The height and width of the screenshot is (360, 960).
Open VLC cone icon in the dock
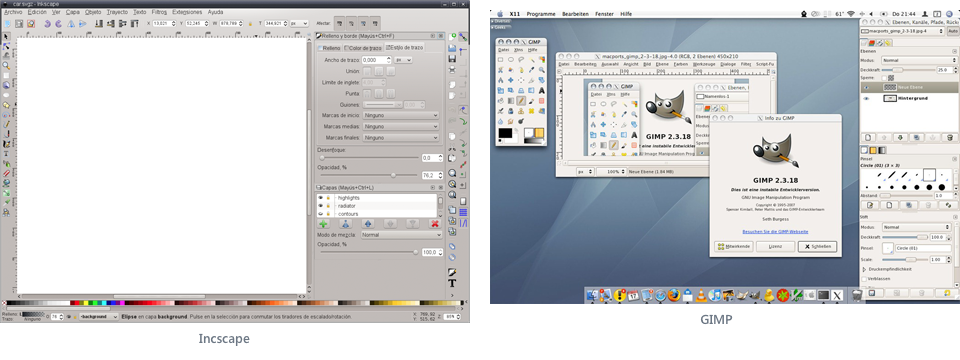(x=701, y=294)
